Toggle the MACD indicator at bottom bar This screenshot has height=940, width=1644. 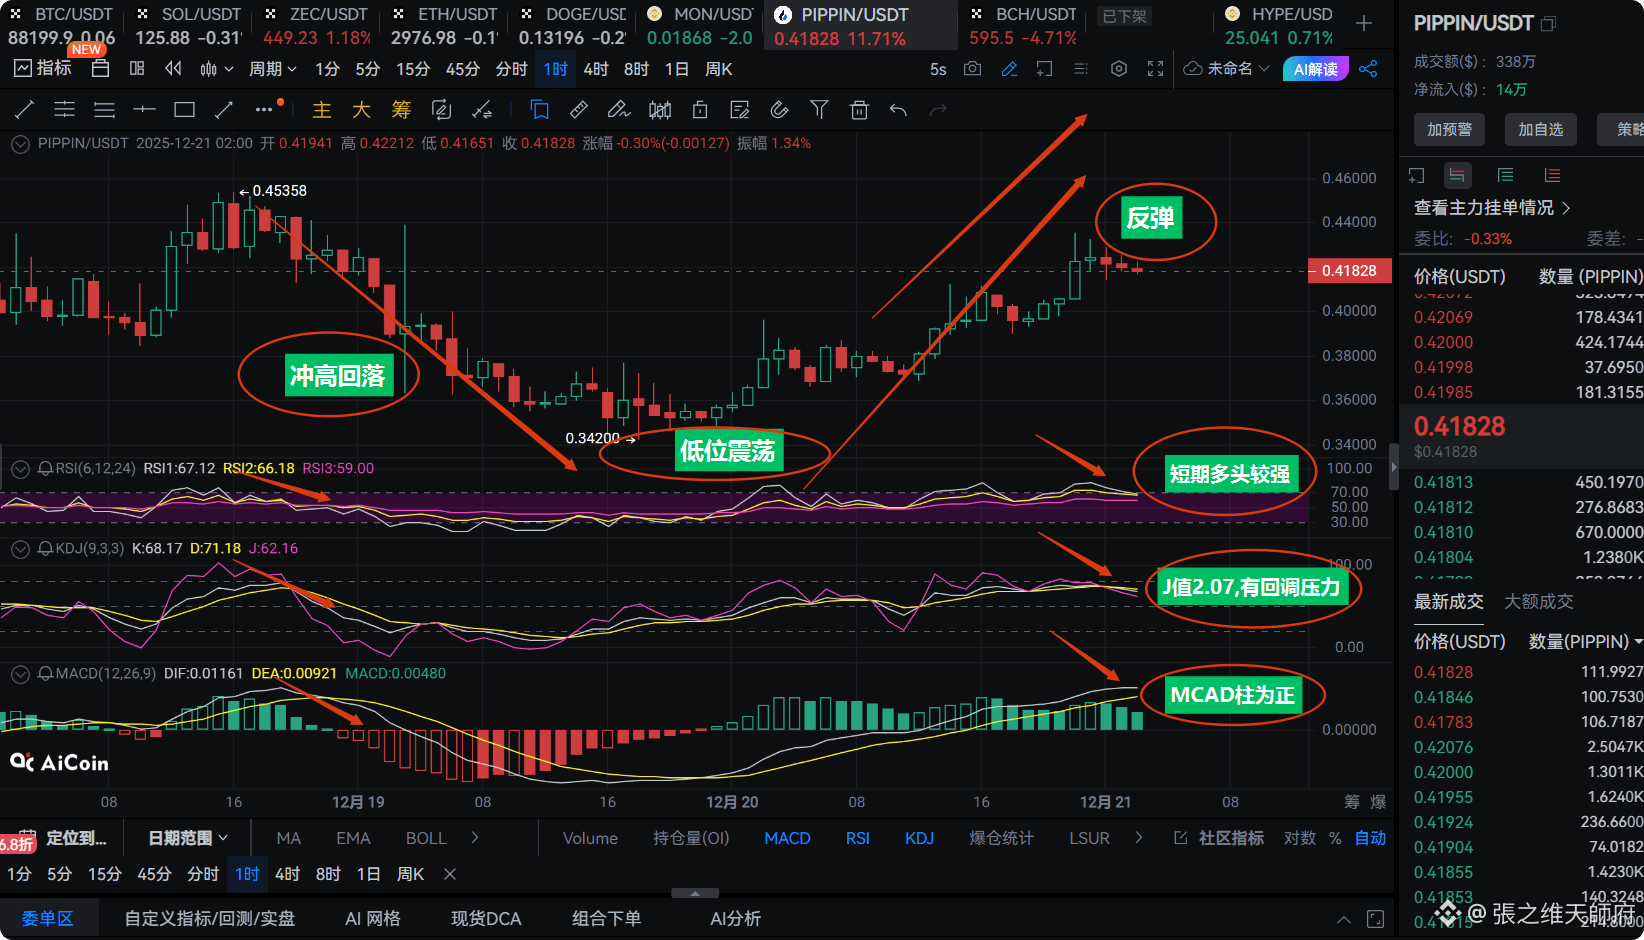coord(787,838)
